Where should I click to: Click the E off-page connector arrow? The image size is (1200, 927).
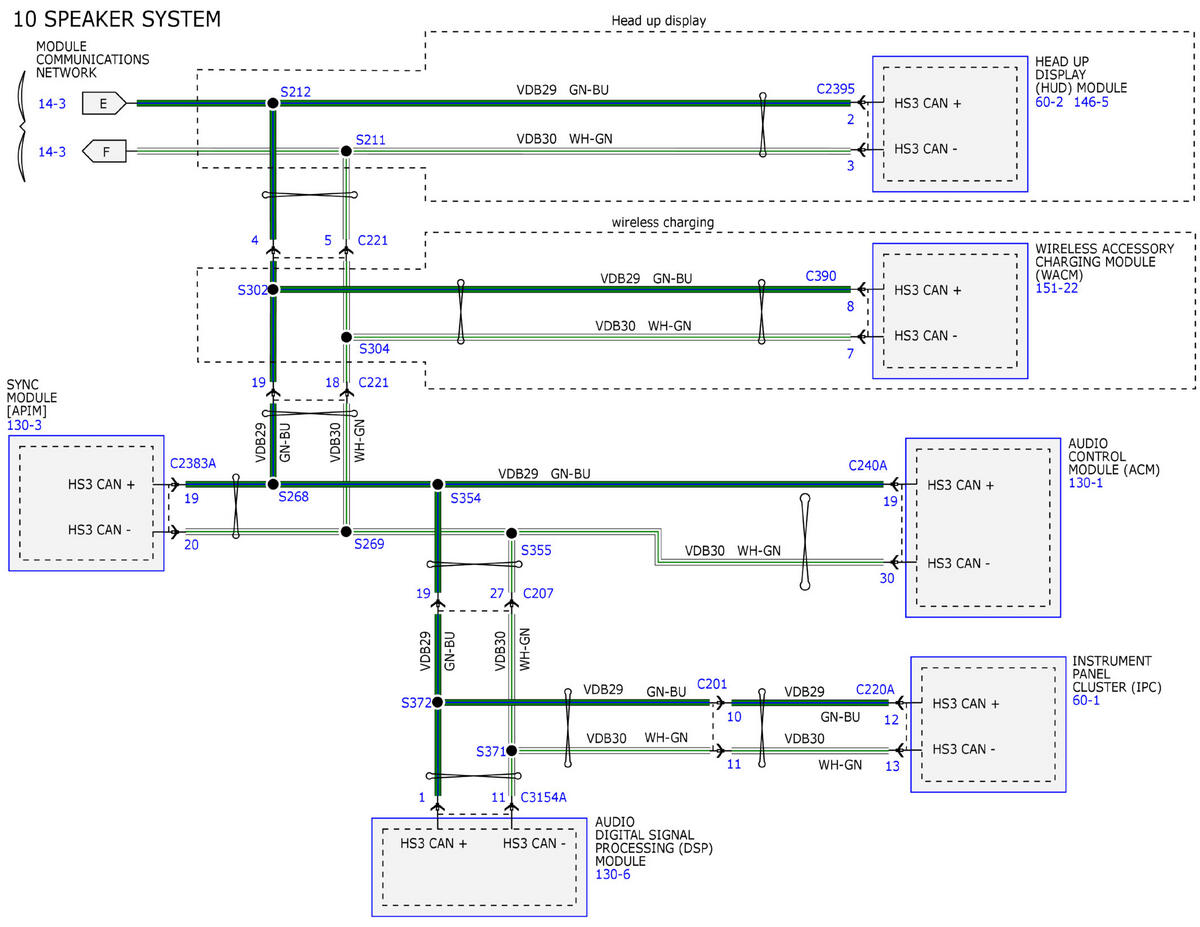point(104,102)
